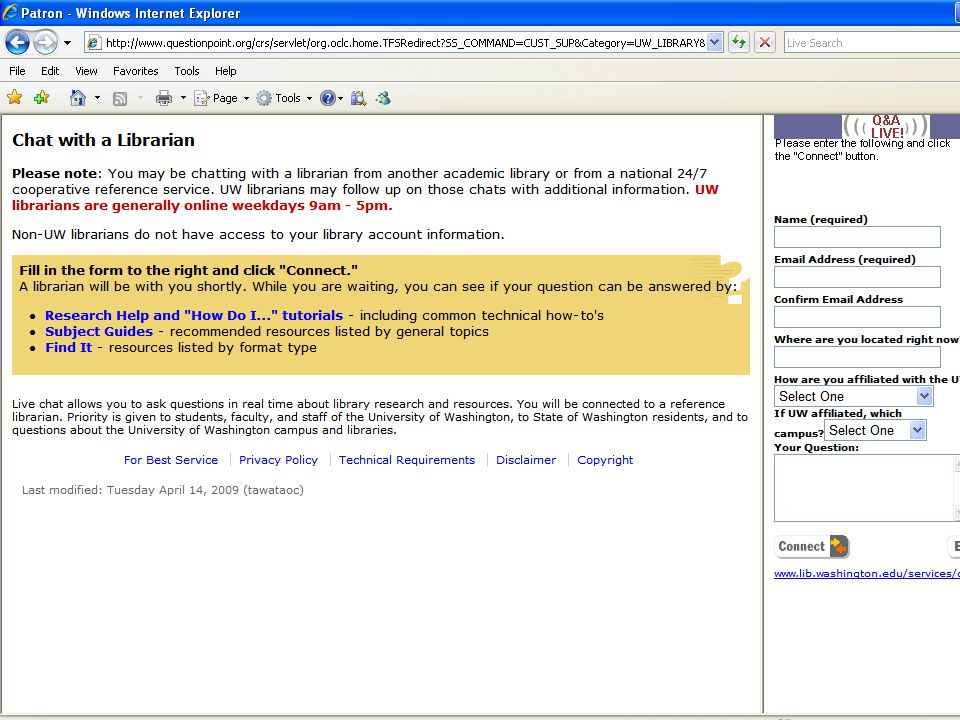Click the Connect button

tap(812, 546)
